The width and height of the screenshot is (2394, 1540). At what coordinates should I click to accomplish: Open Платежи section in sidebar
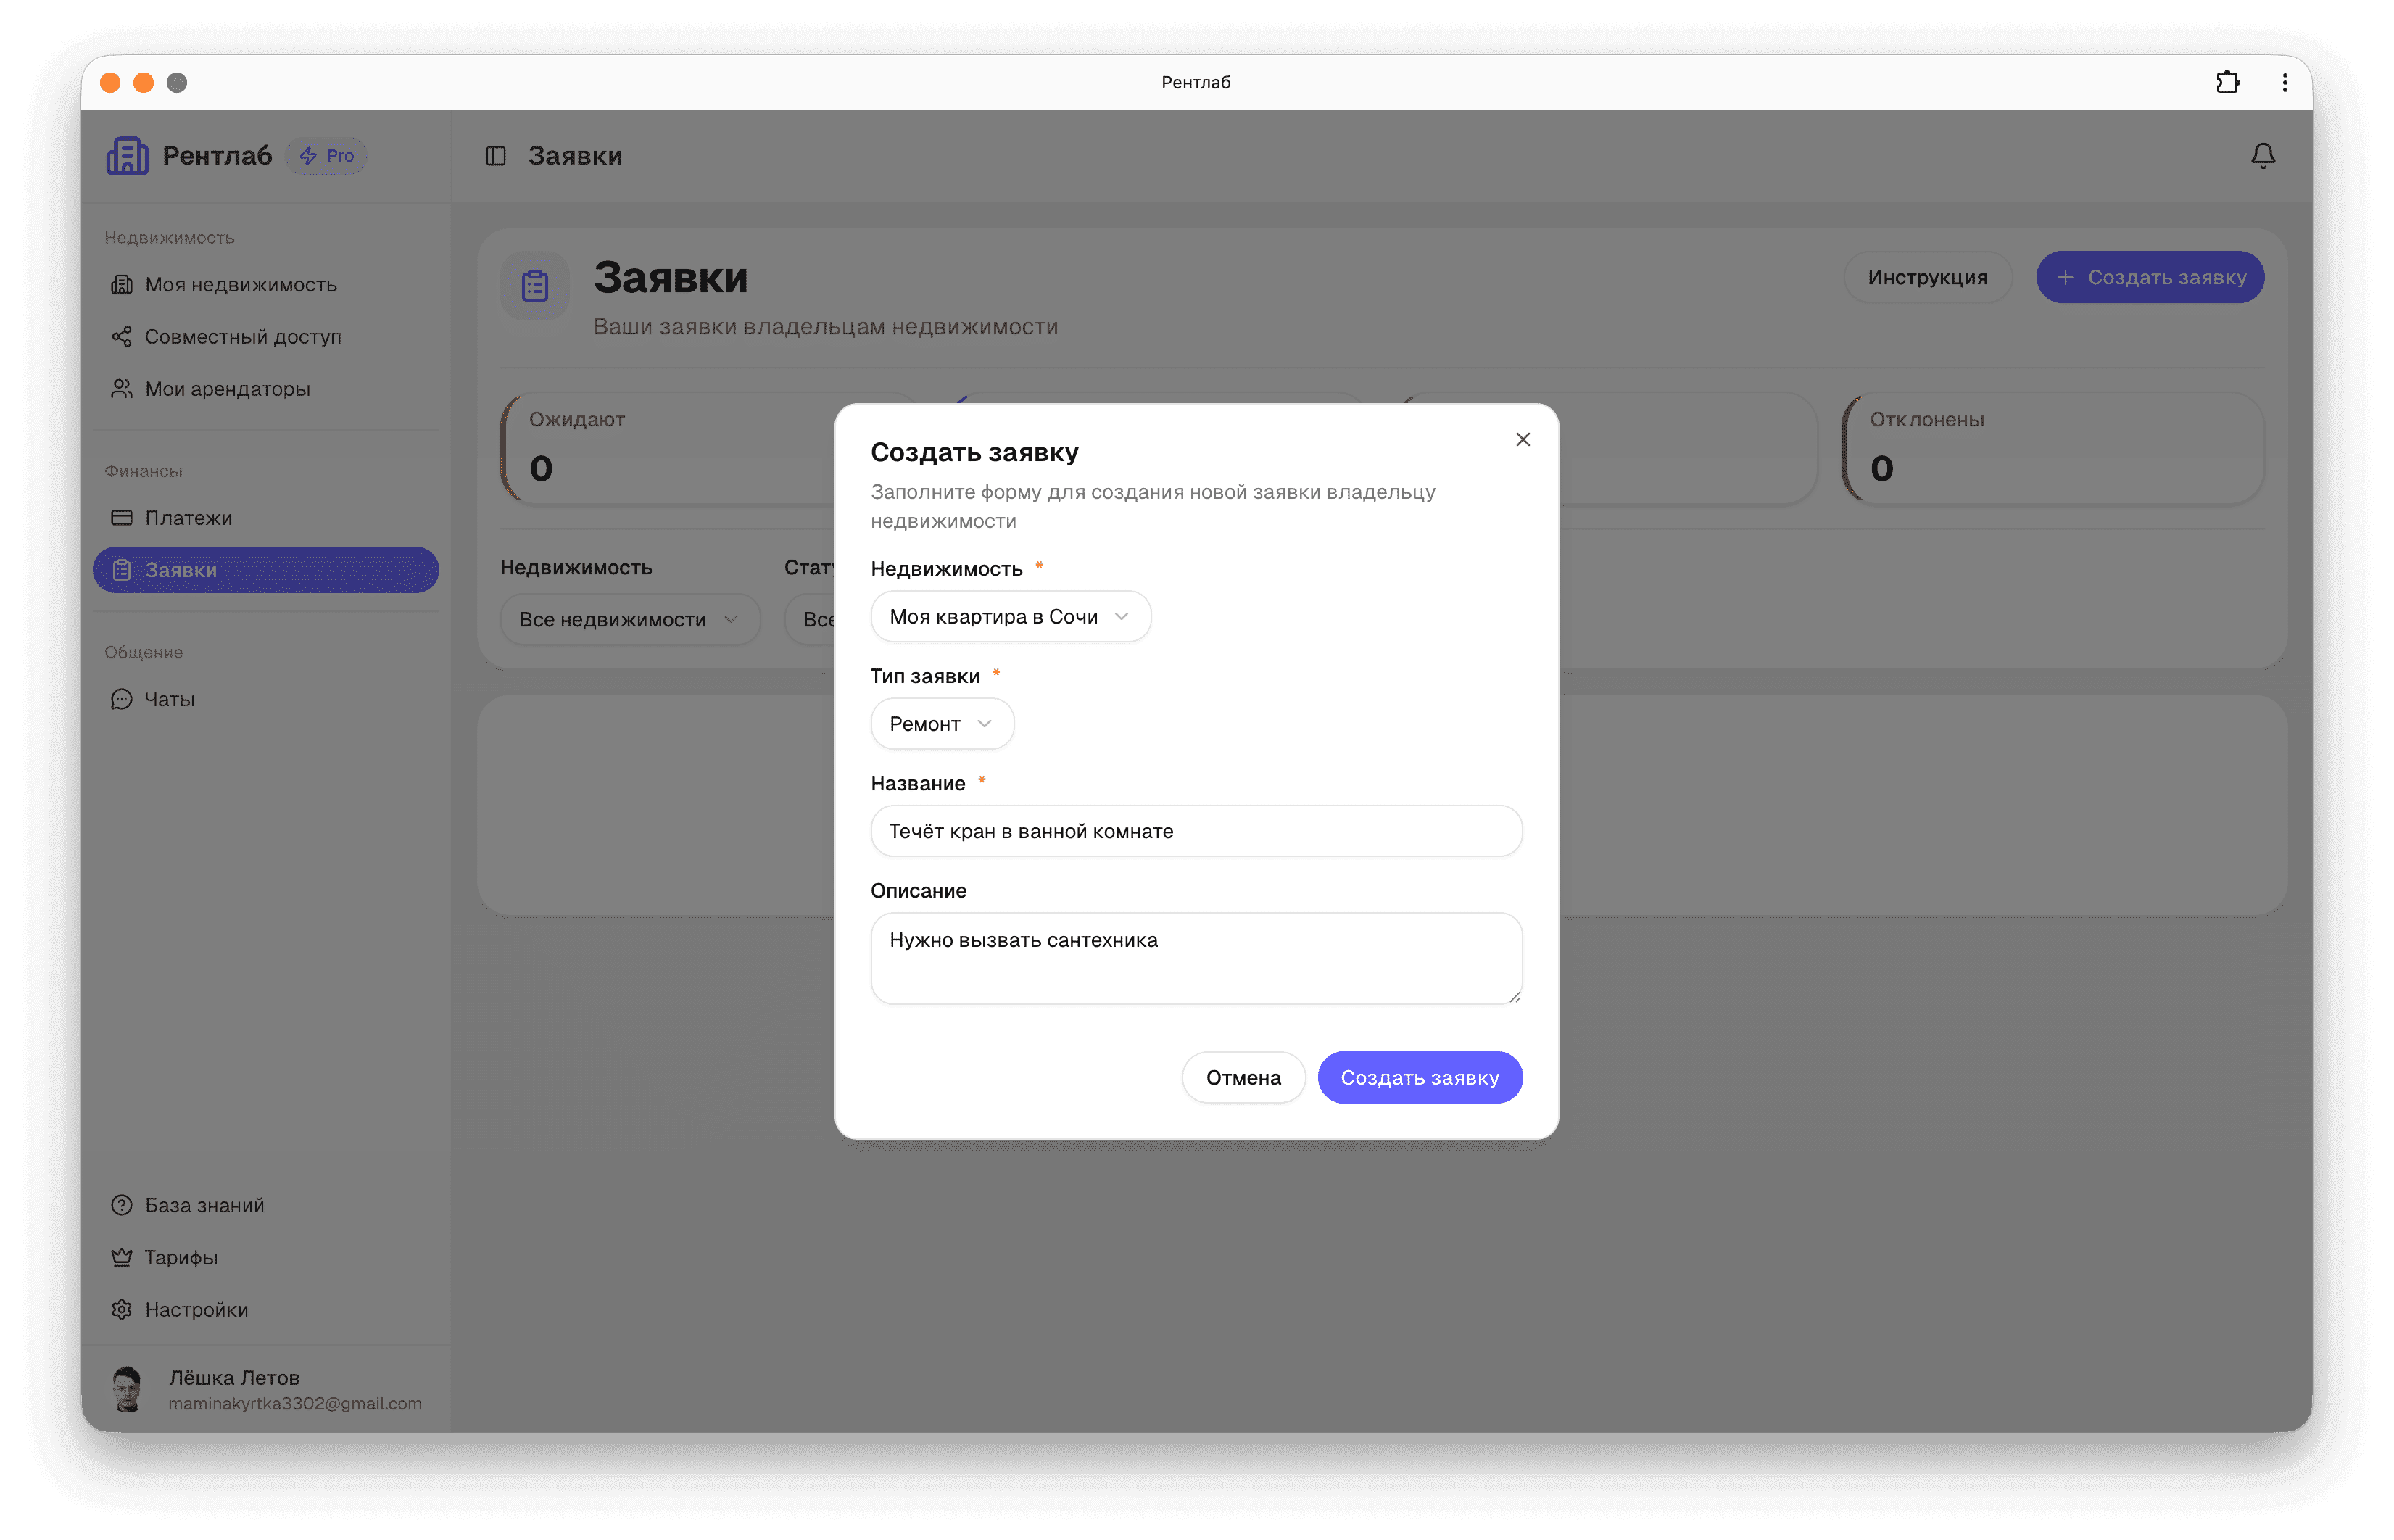188,518
